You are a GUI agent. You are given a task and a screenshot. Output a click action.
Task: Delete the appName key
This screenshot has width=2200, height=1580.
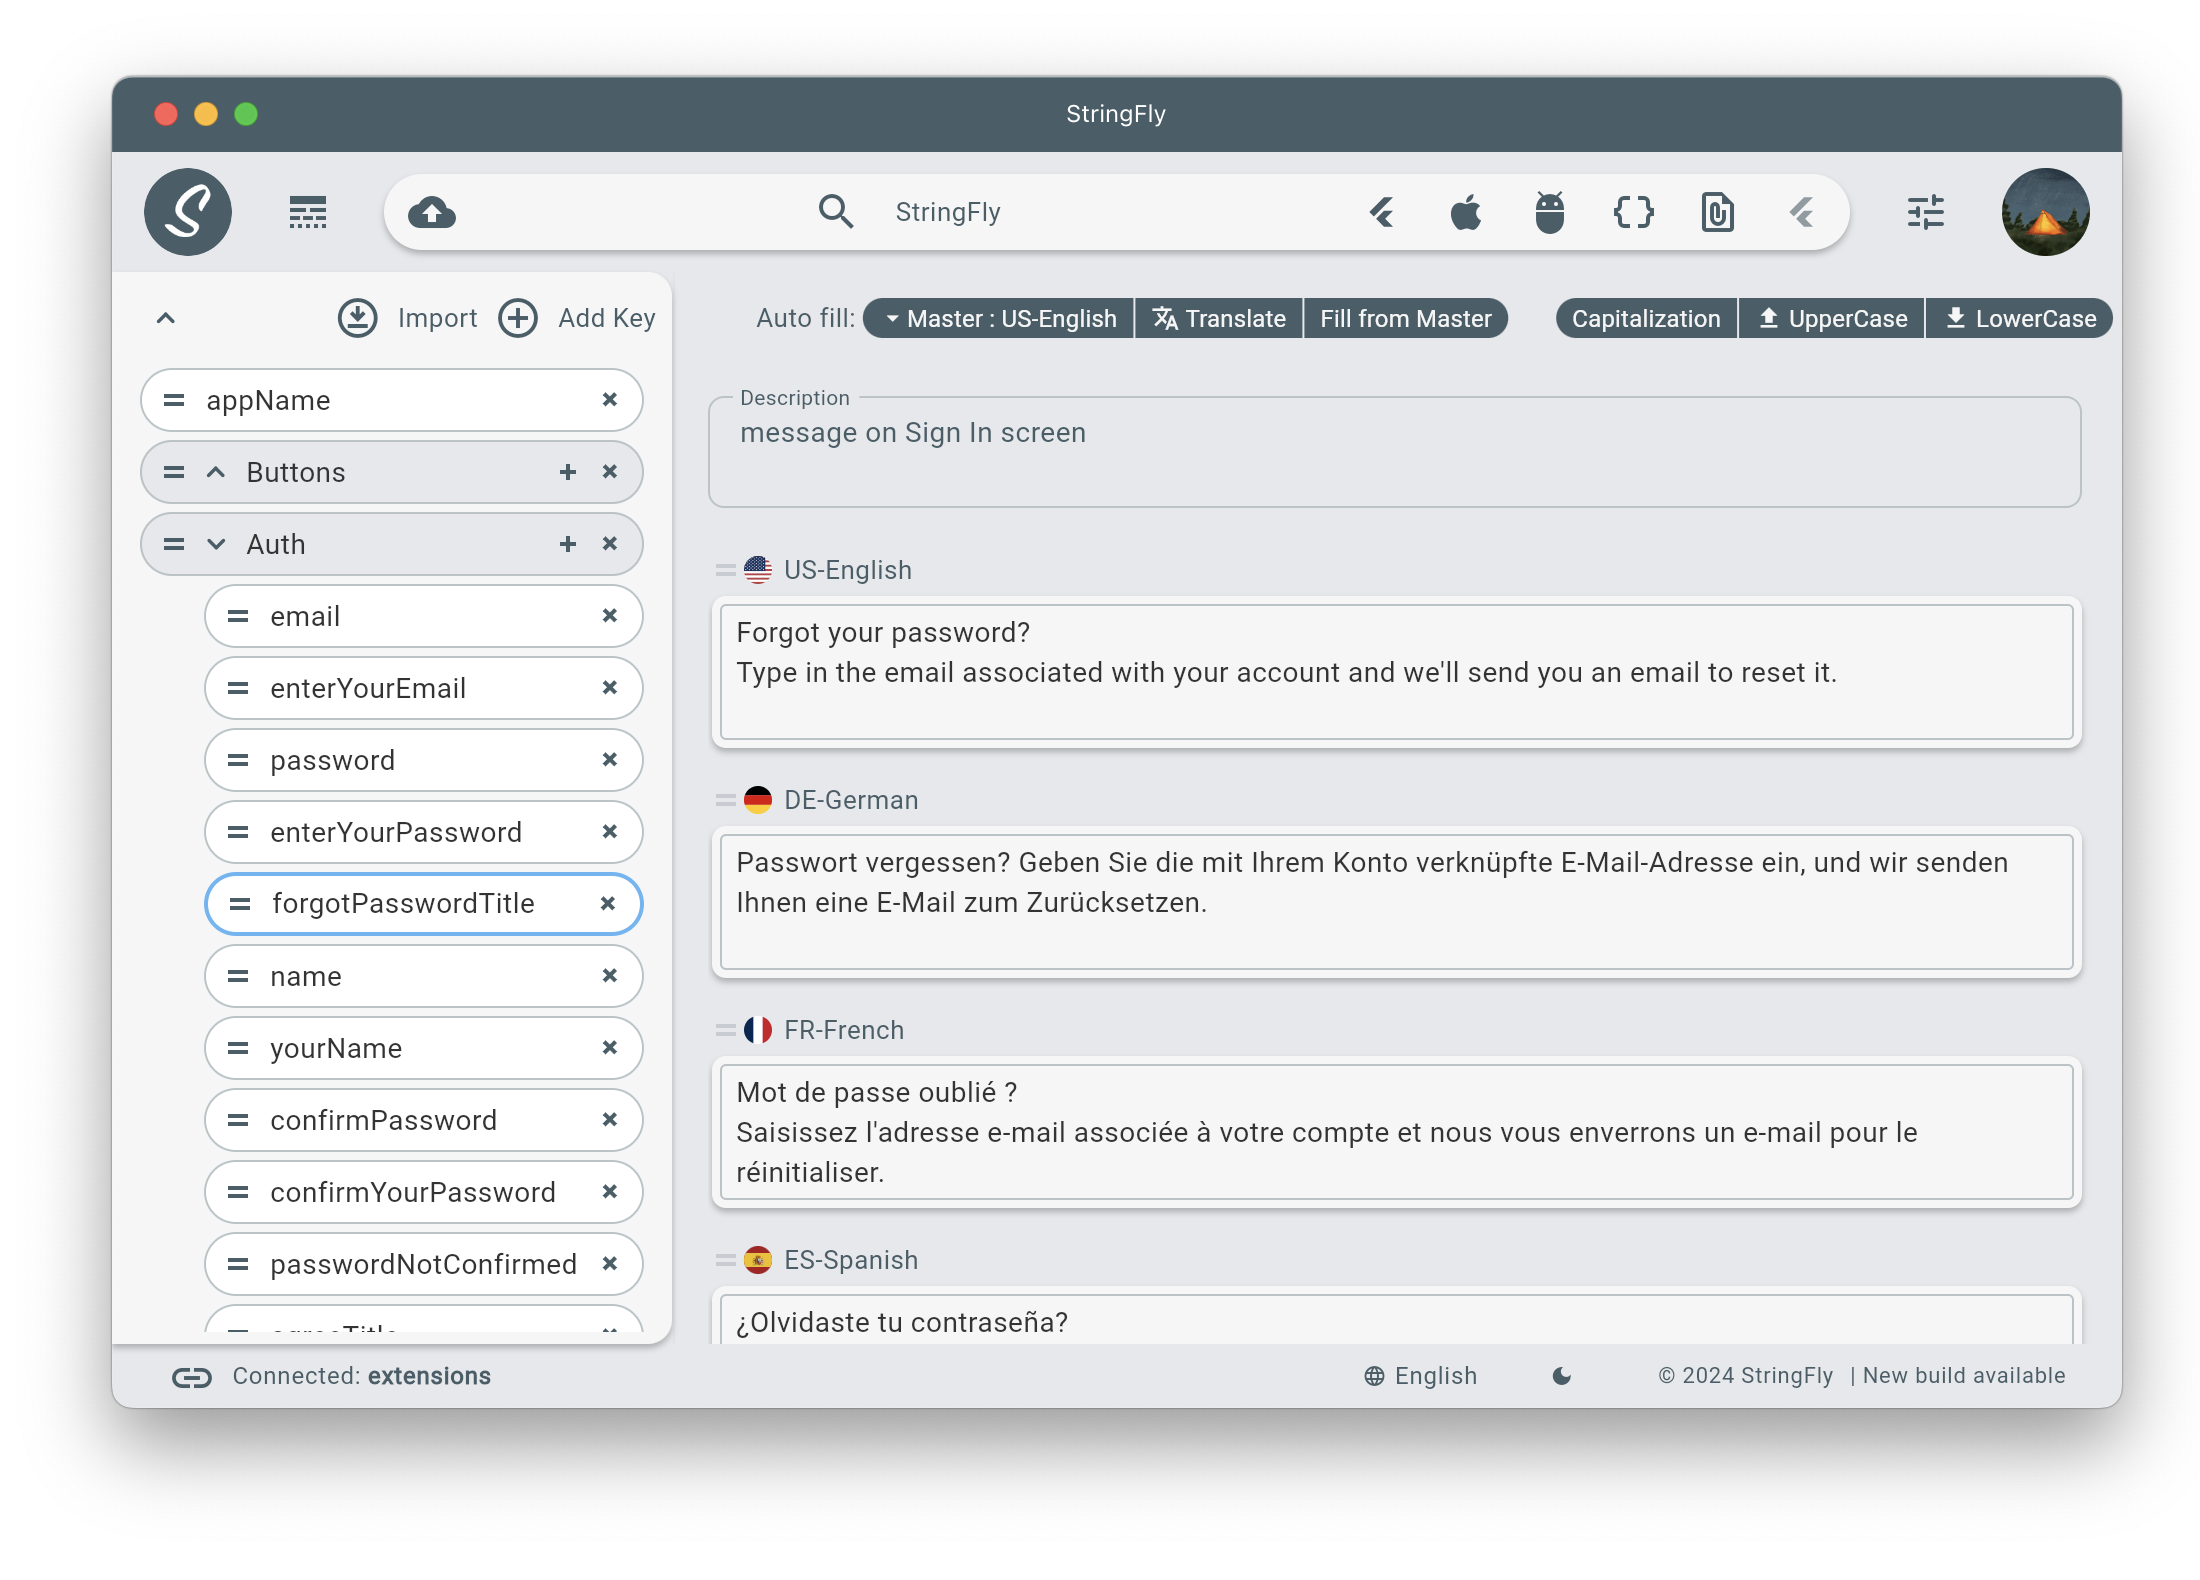pyautogui.click(x=610, y=400)
